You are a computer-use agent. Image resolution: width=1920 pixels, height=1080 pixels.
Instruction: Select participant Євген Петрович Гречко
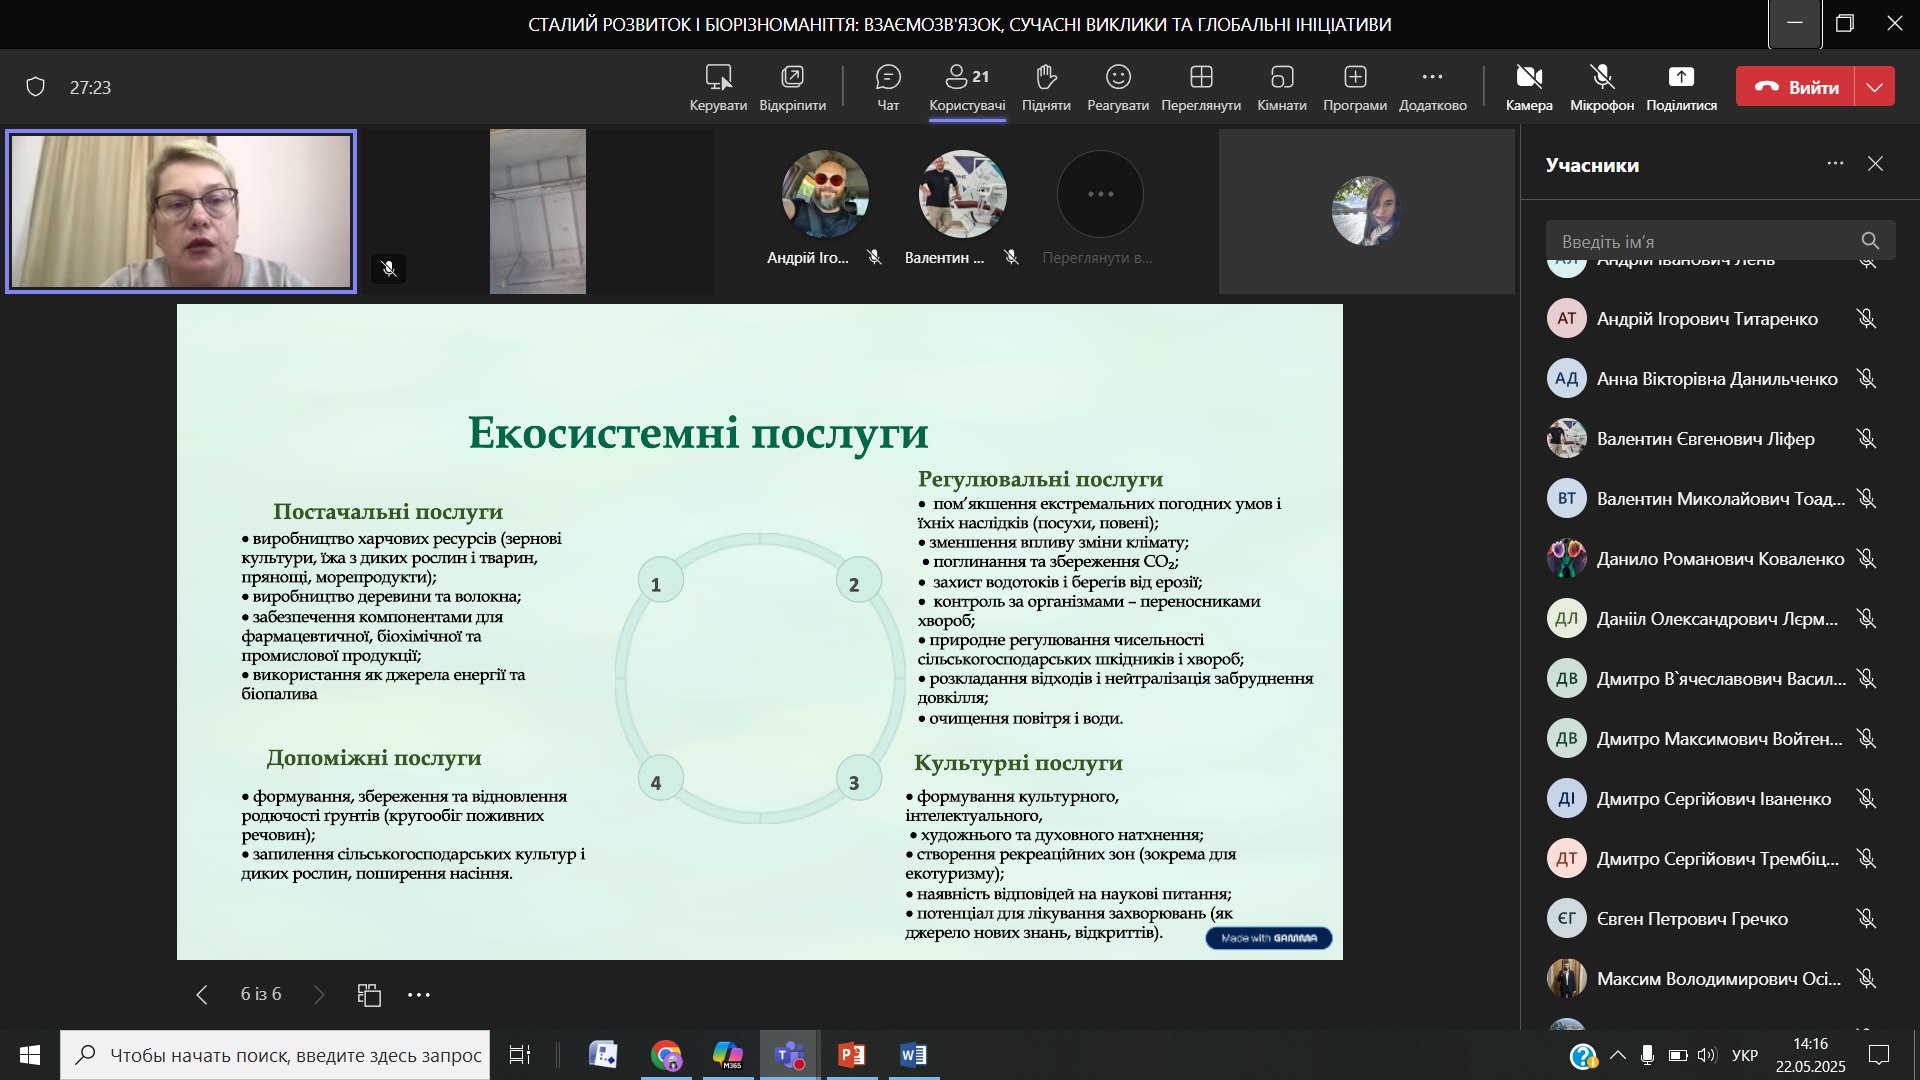point(1692,919)
